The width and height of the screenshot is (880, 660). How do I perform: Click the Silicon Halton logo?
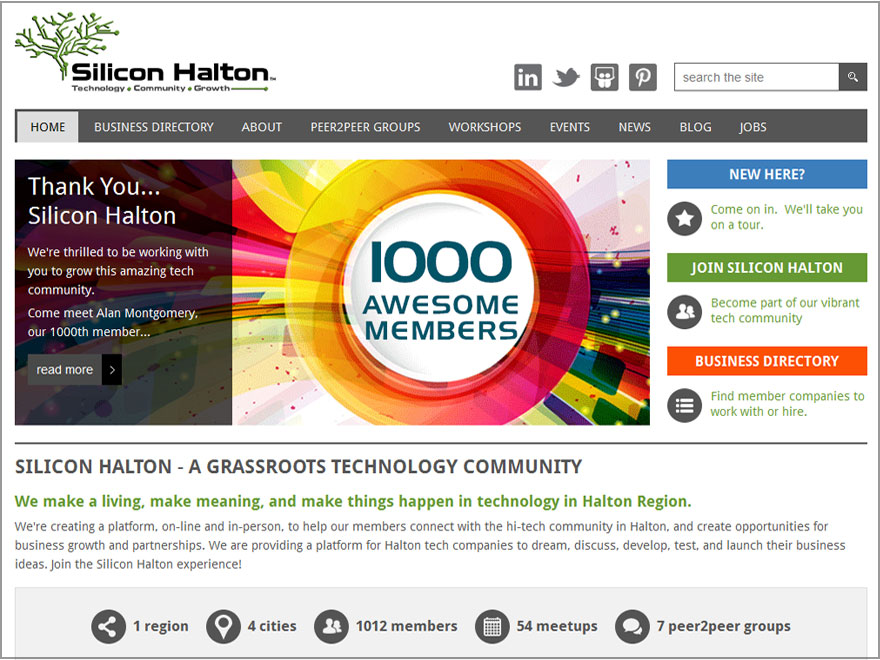[x=145, y=56]
